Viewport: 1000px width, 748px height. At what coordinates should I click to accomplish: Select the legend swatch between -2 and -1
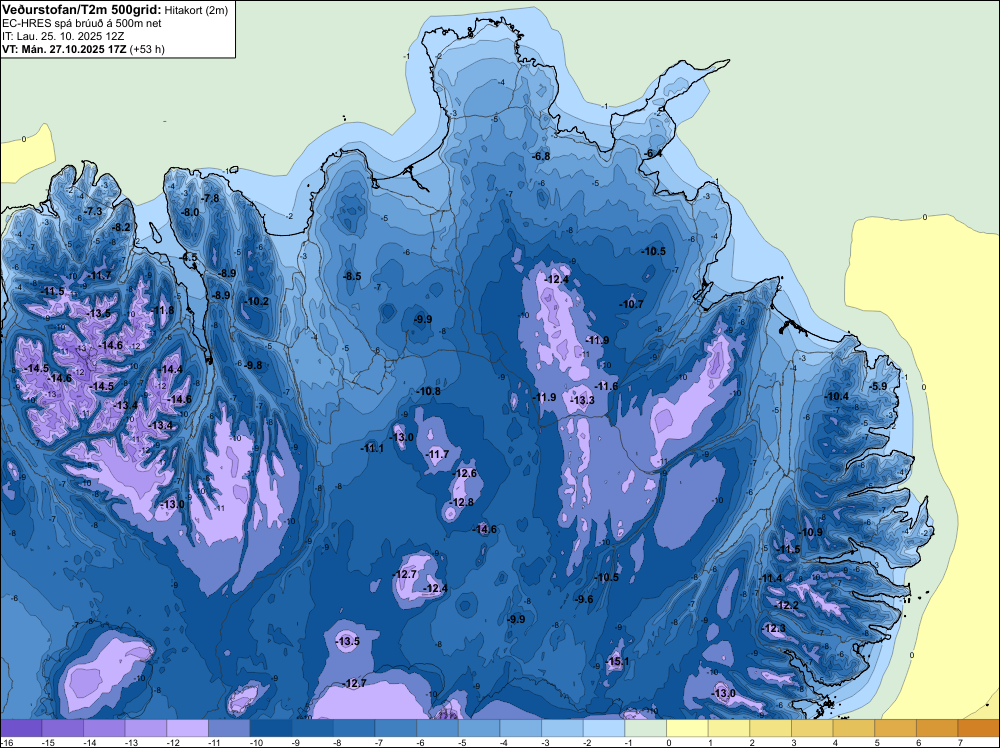pyautogui.click(x=603, y=728)
